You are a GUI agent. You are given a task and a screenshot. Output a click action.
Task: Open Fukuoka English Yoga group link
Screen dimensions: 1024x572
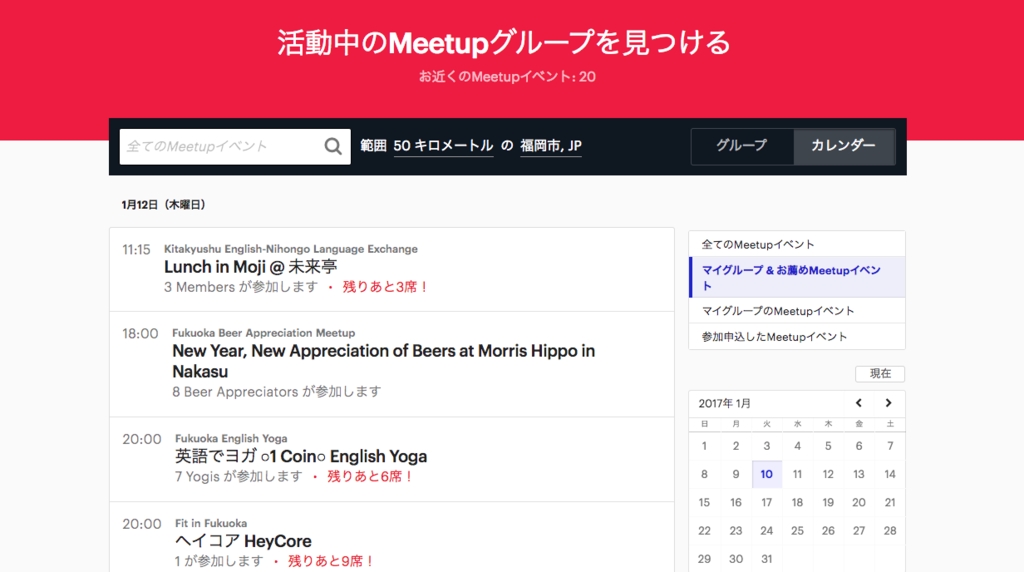pos(231,438)
